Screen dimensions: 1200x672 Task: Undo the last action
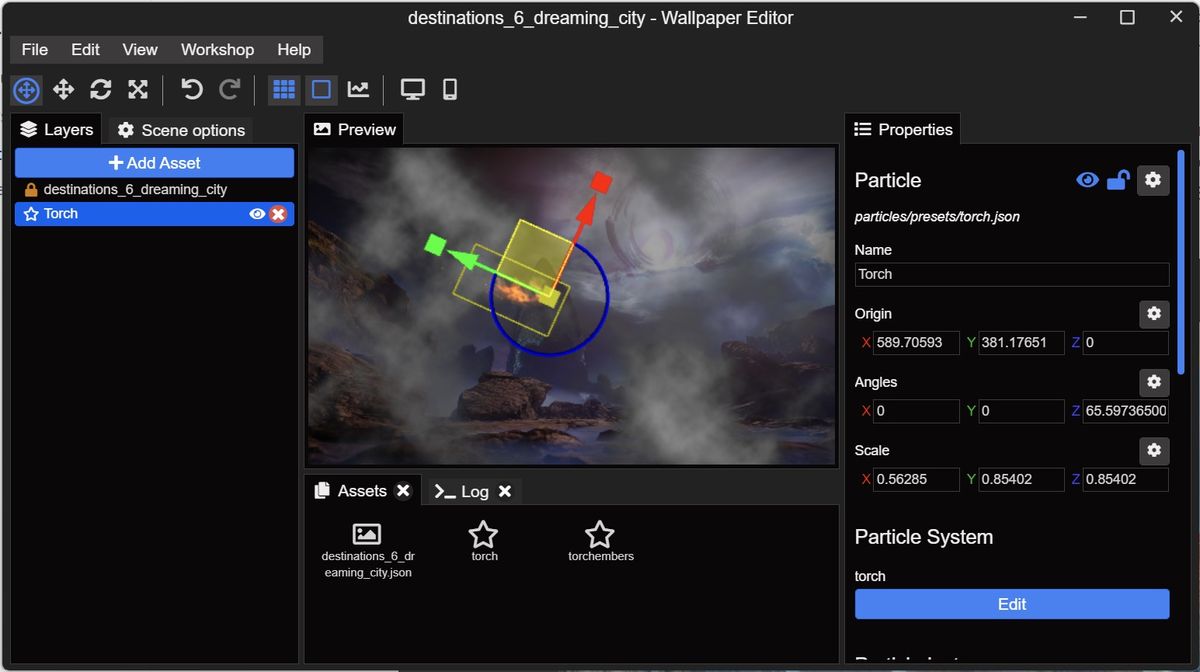190,89
